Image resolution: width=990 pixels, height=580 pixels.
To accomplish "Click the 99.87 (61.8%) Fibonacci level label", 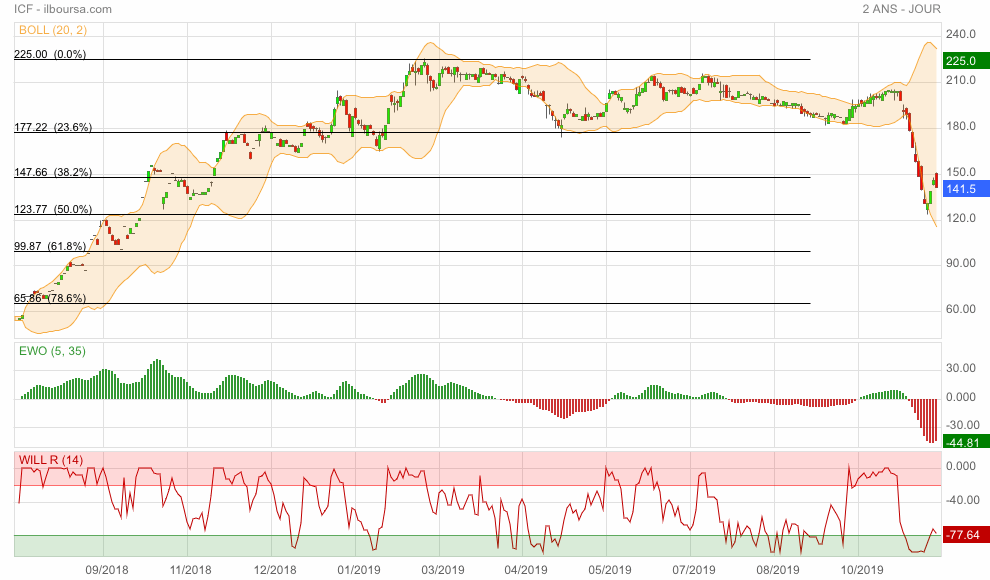I will (x=50, y=246).
